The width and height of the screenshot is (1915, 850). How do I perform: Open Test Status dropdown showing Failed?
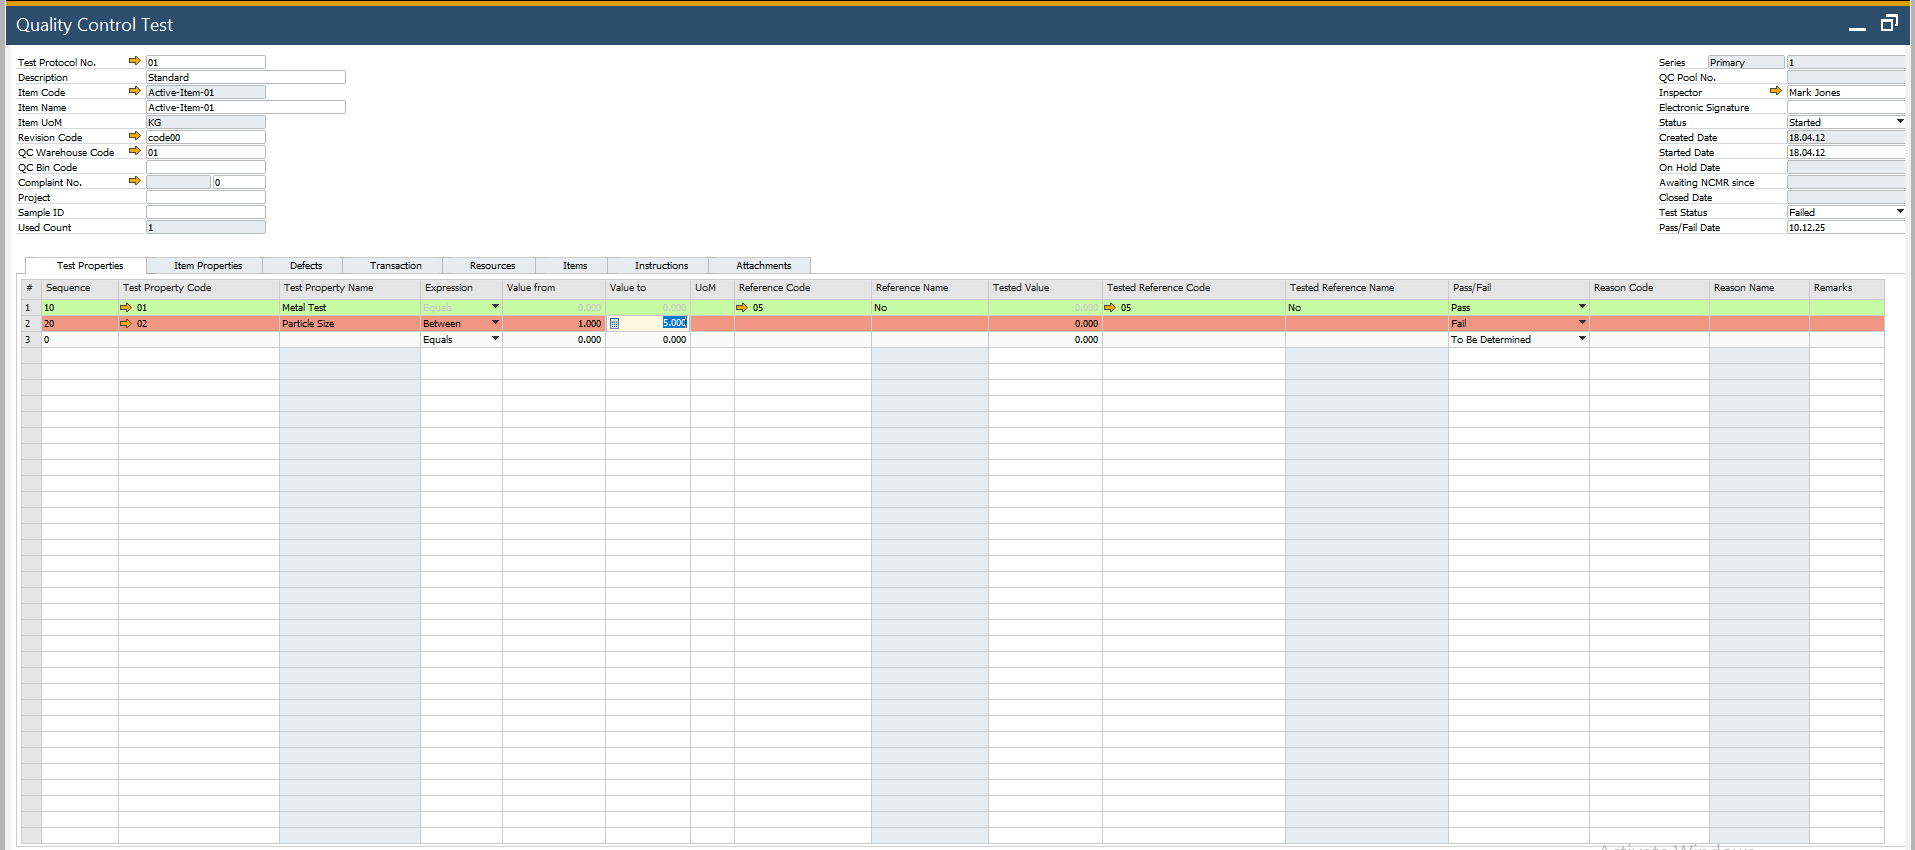coord(1900,211)
